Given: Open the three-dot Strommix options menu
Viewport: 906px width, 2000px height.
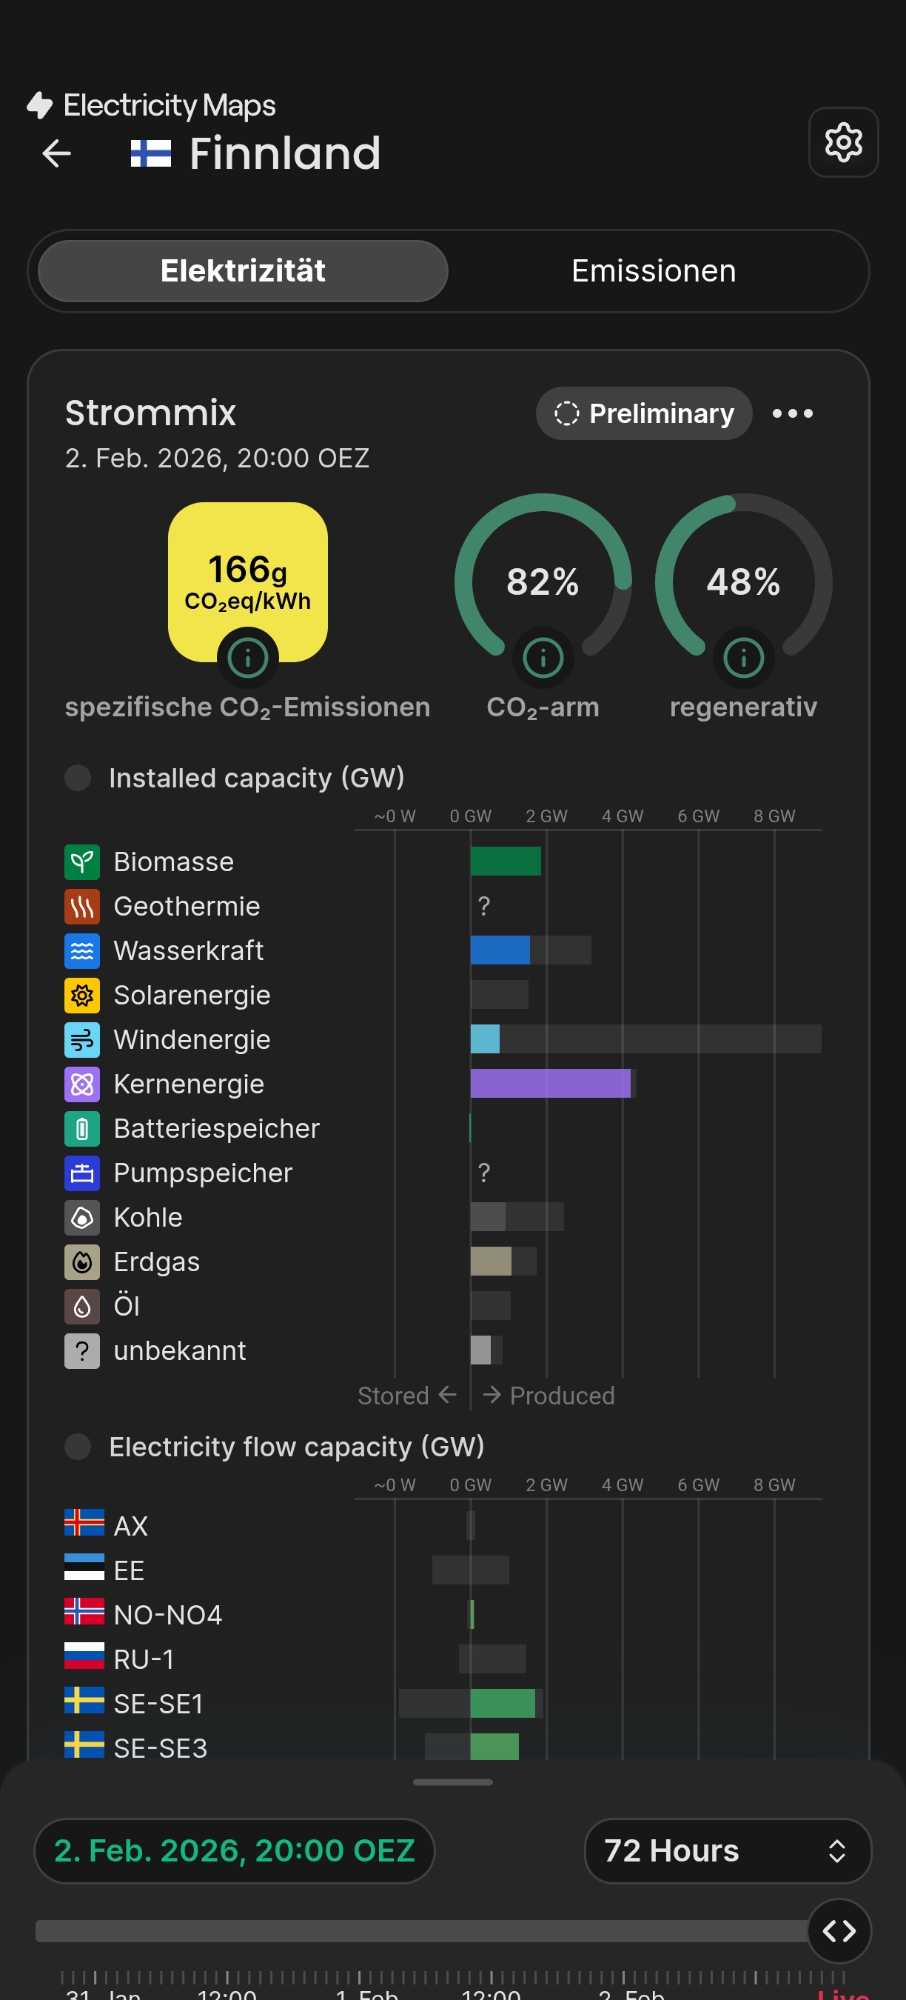Looking at the screenshot, I should point(793,413).
